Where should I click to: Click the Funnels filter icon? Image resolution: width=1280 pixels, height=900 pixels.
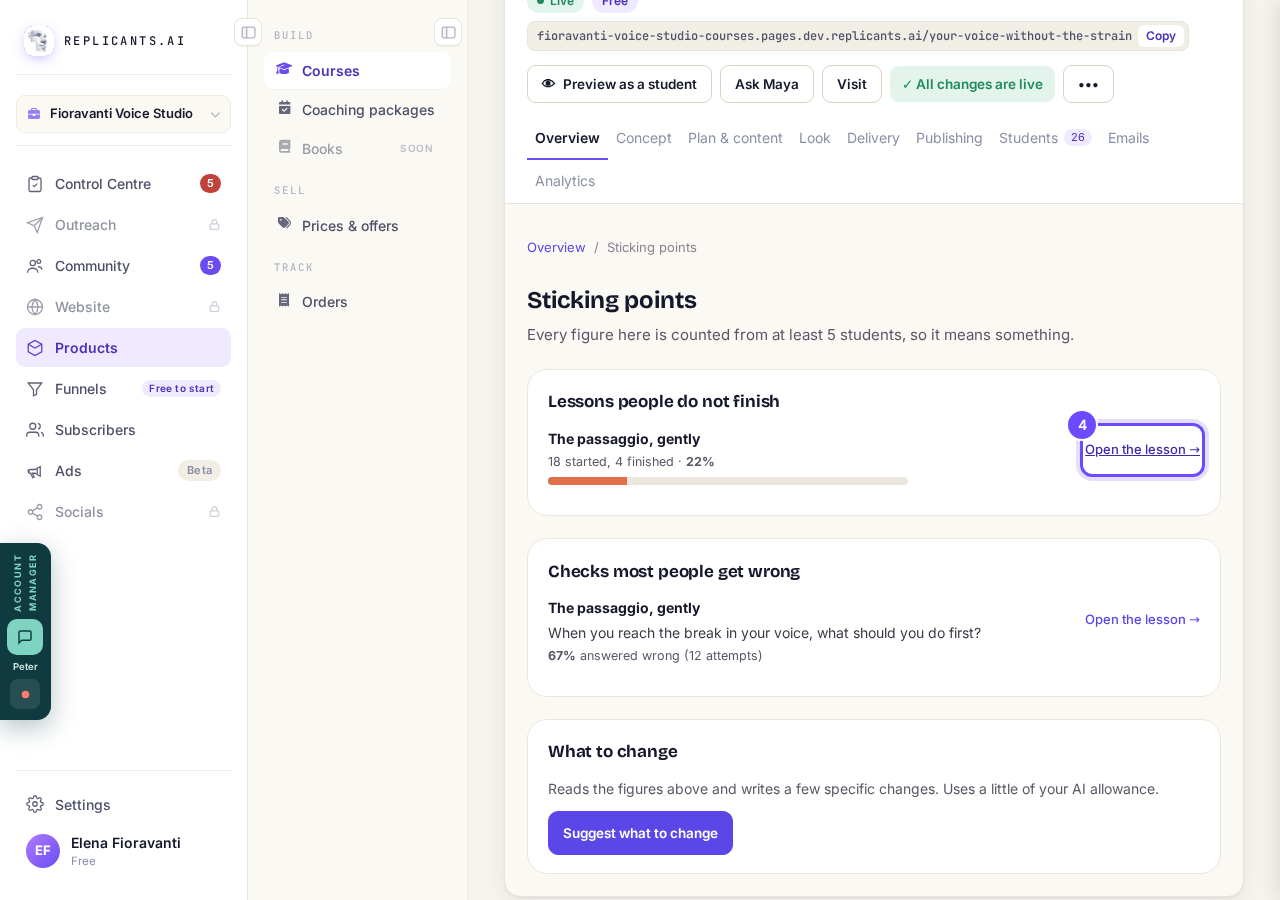pyautogui.click(x=35, y=389)
